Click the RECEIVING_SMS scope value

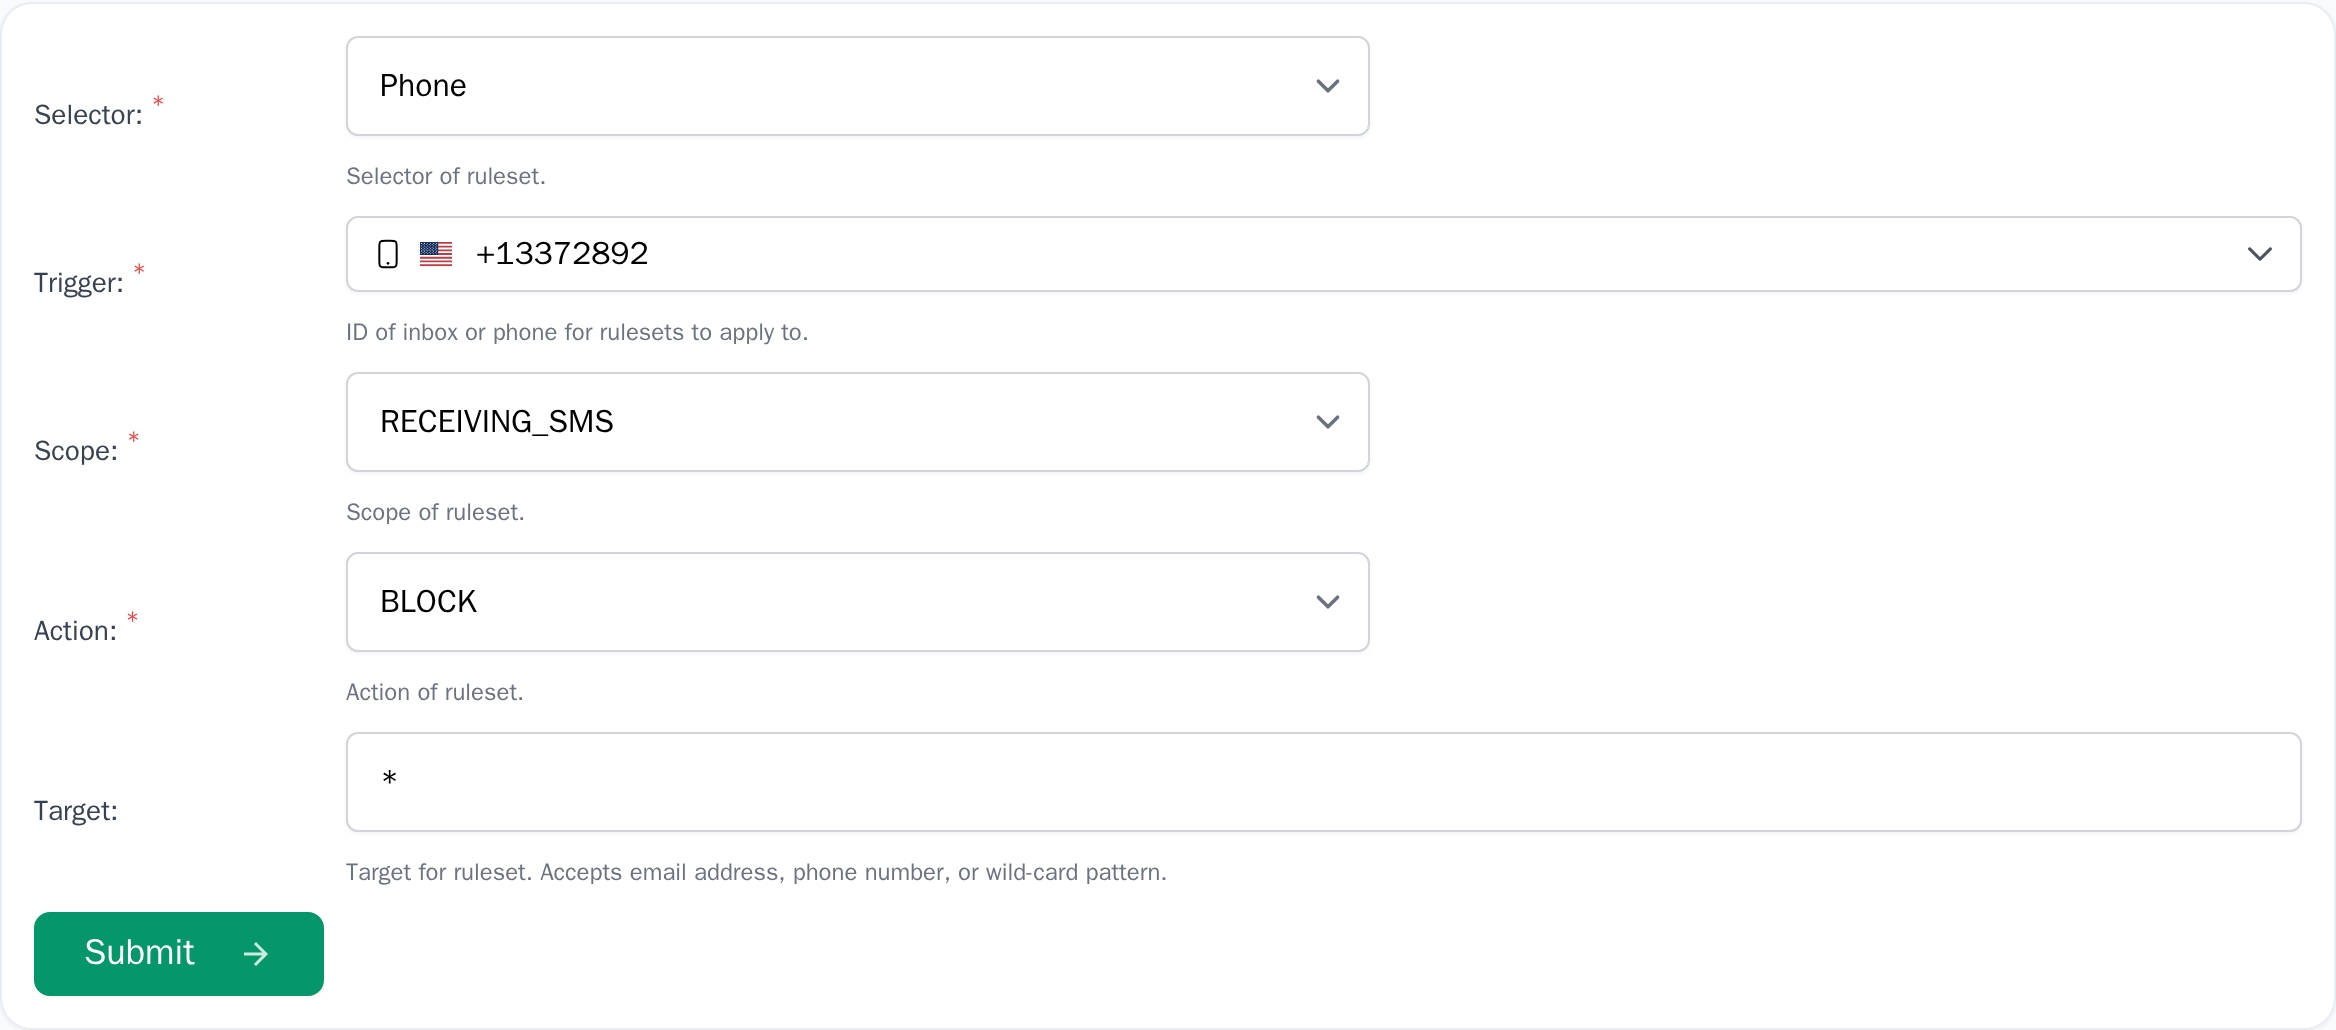pos(496,422)
